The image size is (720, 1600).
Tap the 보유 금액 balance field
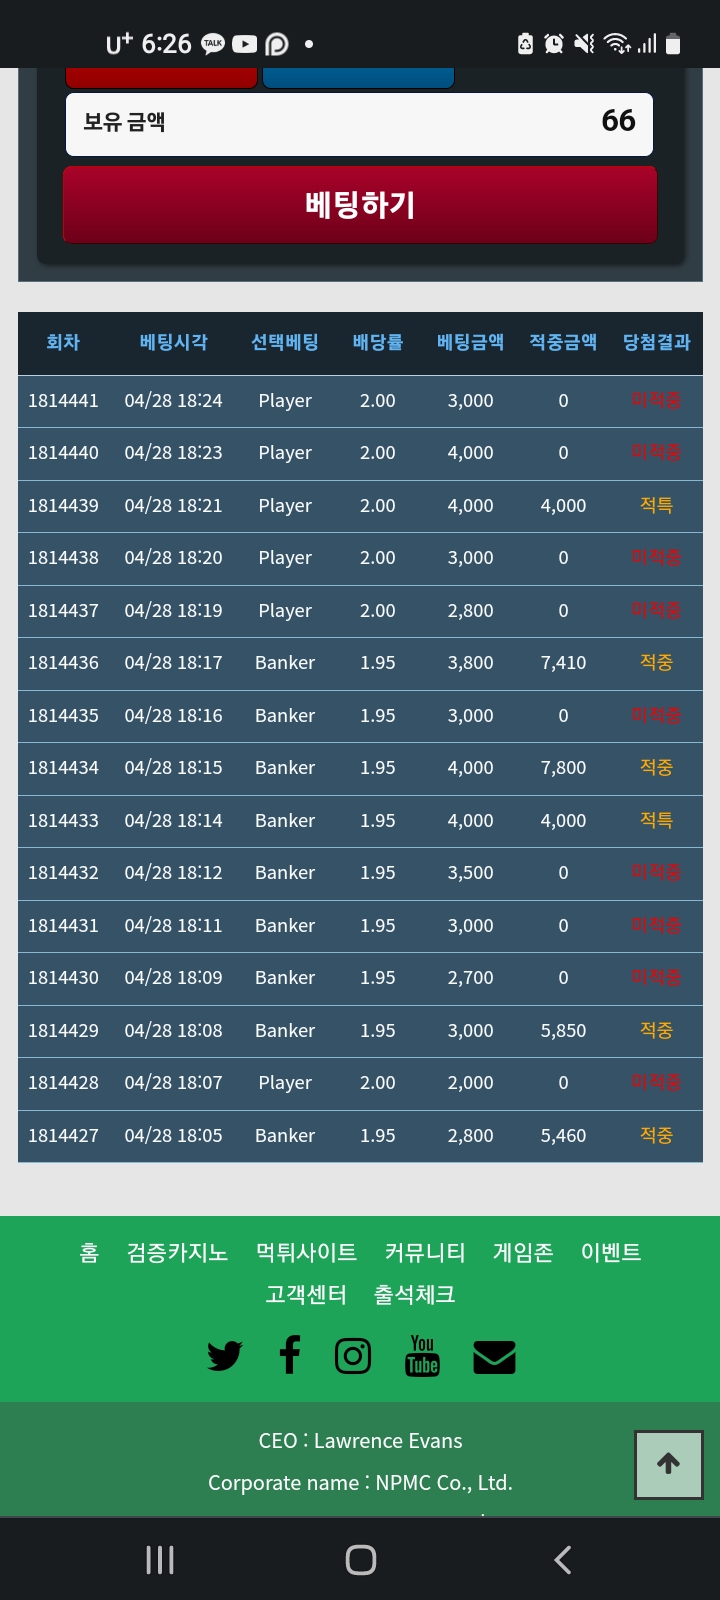click(x=359, y=122)
